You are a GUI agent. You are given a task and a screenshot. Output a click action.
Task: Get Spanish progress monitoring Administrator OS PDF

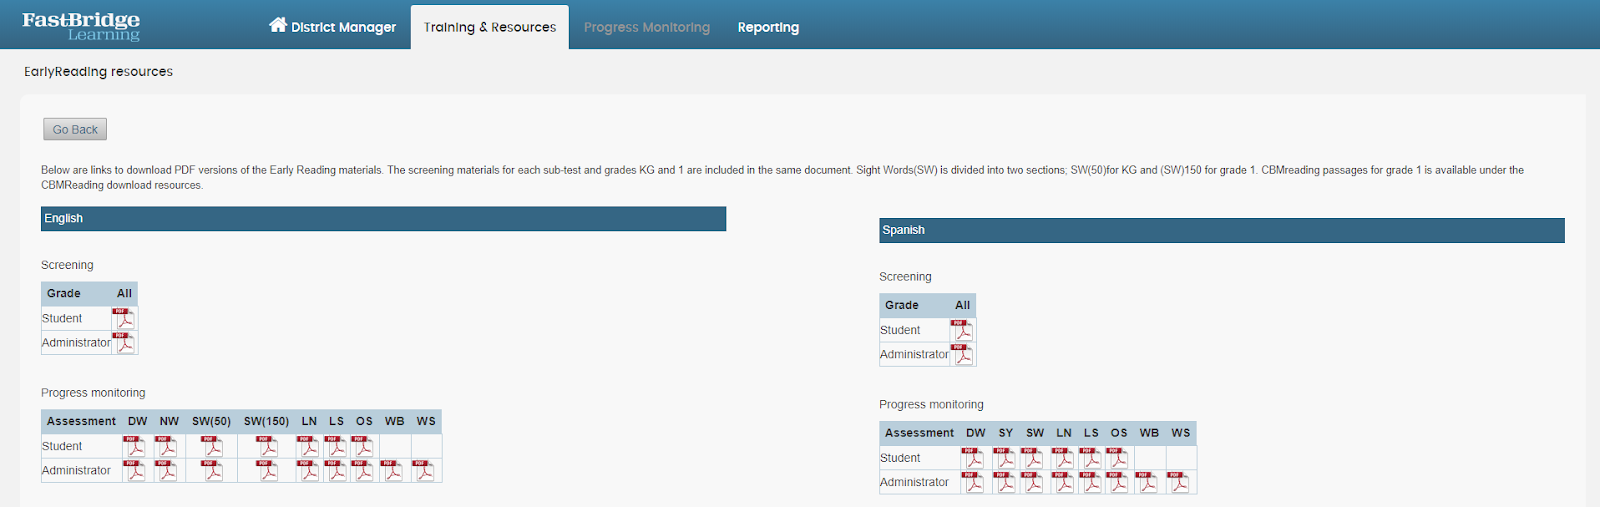[x=1117, y=482]
